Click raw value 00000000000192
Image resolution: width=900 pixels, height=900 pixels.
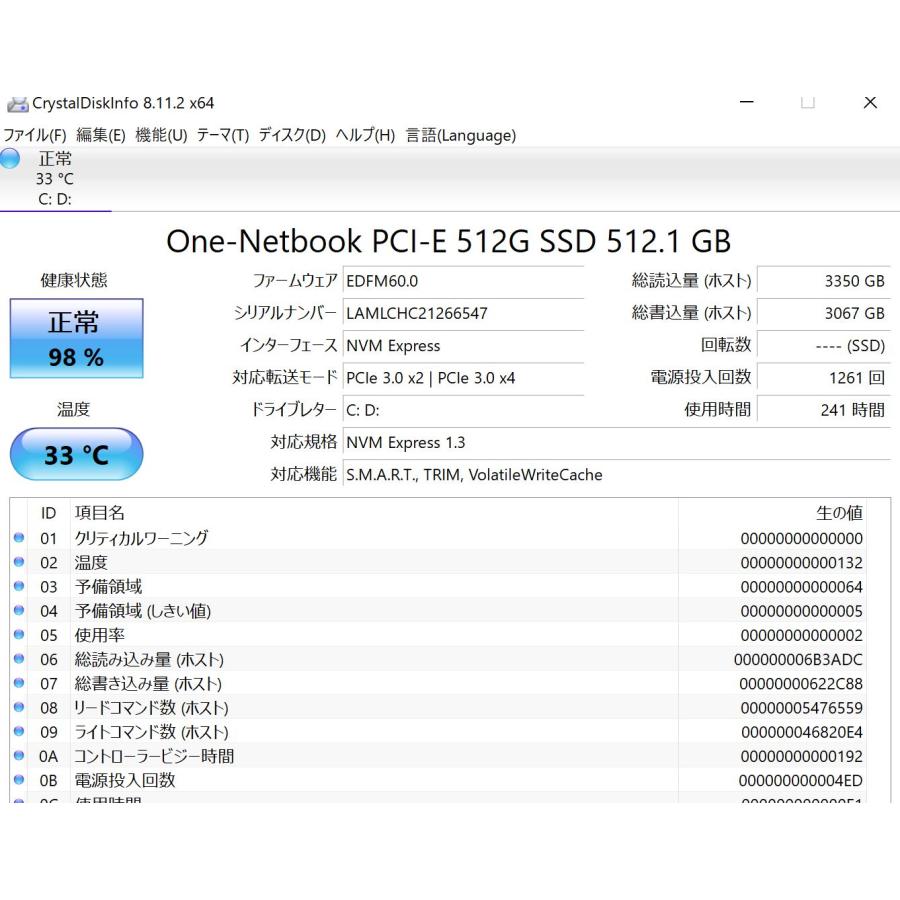tap(801, 756)
